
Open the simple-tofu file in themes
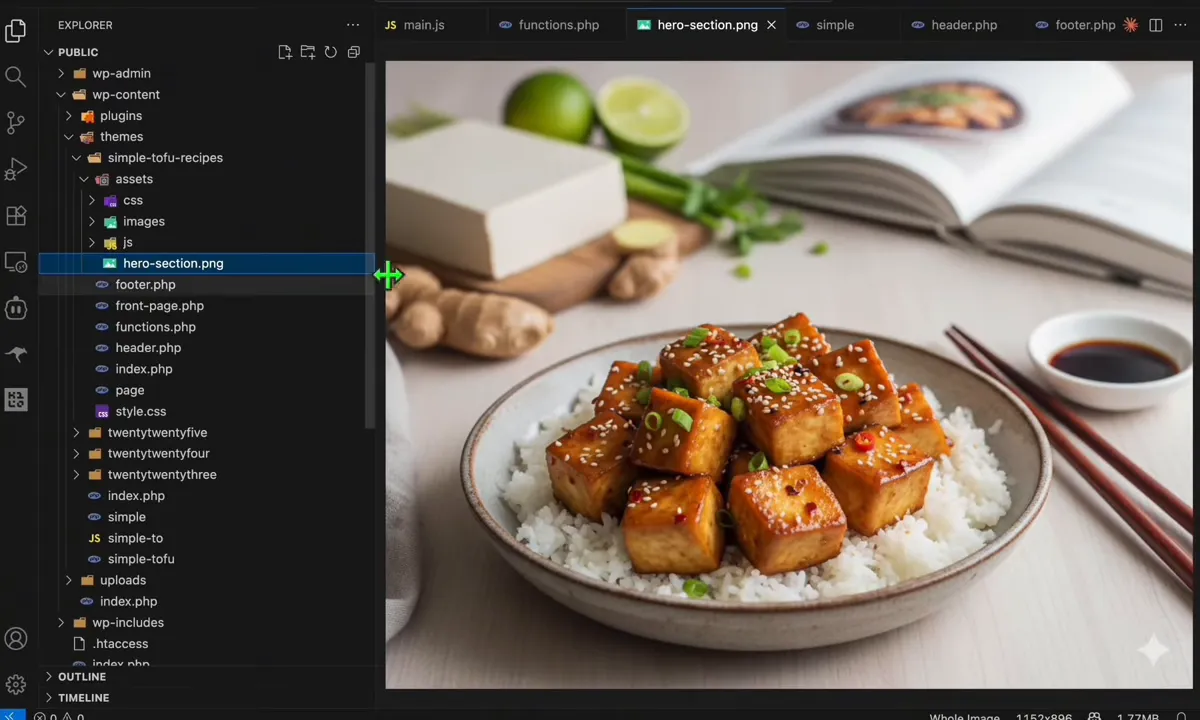(207, 559)
